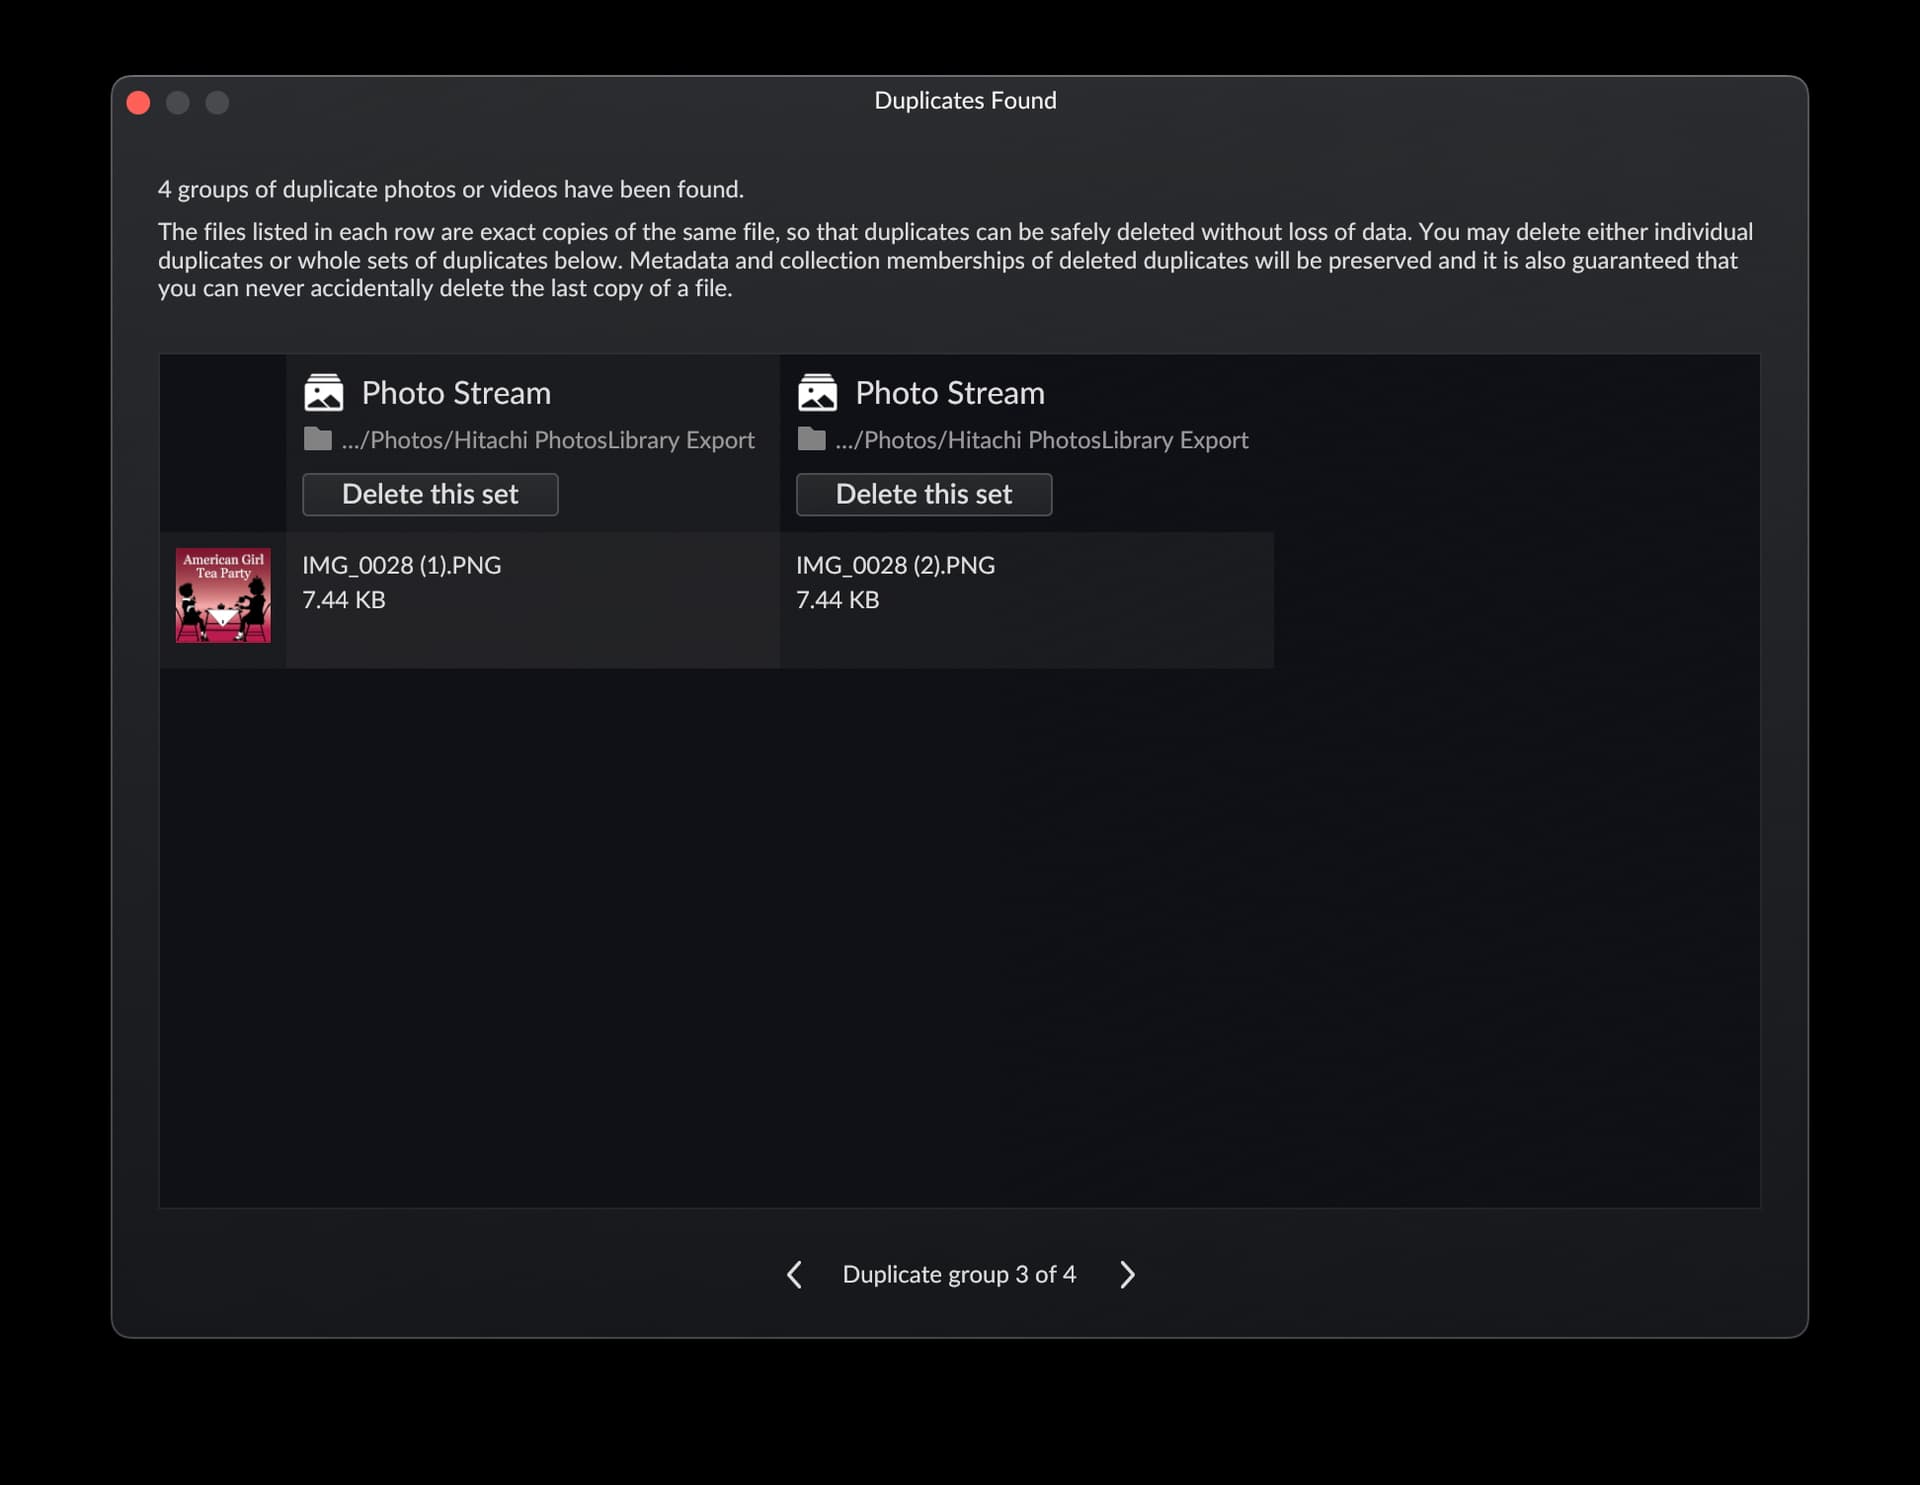
Task: Click the right Hitachi PhotosLibrary Export path
Action: click(x=1042, y=440)
